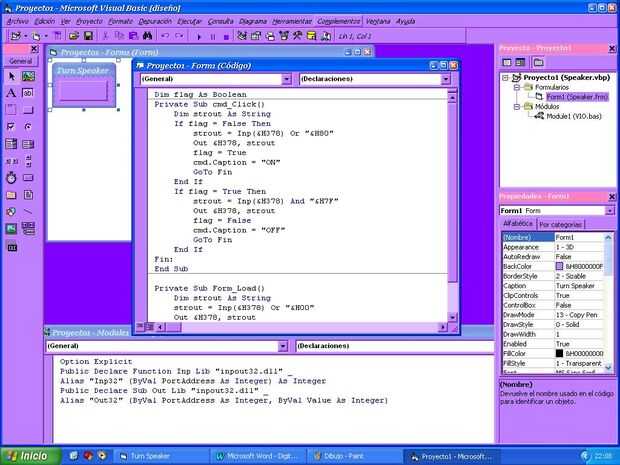Image resolution: width=620 pixels, height=465 pixels.
Task: Select the Line control tool
Action: coord(28,212)
